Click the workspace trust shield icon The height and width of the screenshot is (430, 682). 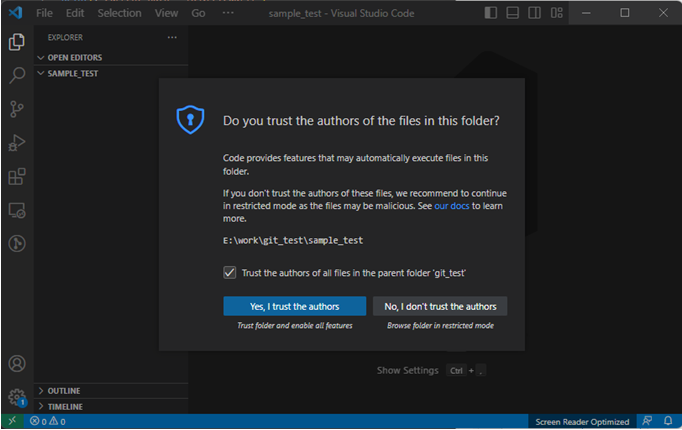click(x=190, y=120)
